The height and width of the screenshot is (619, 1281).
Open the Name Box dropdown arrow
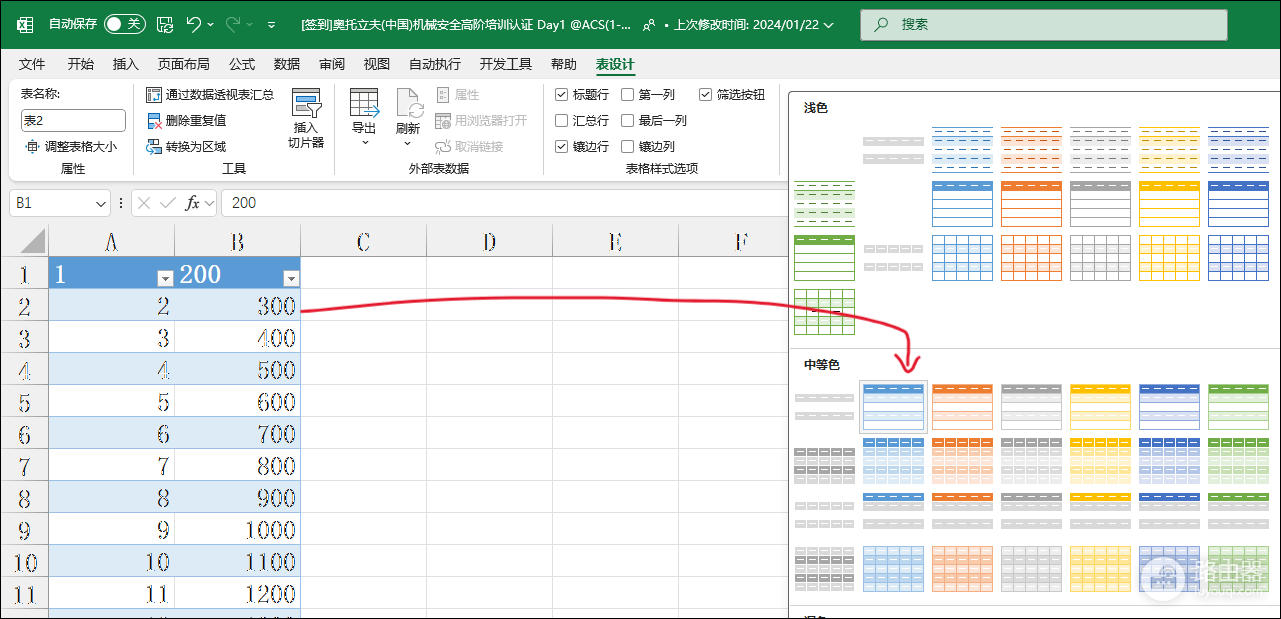[x=101, y=203]
